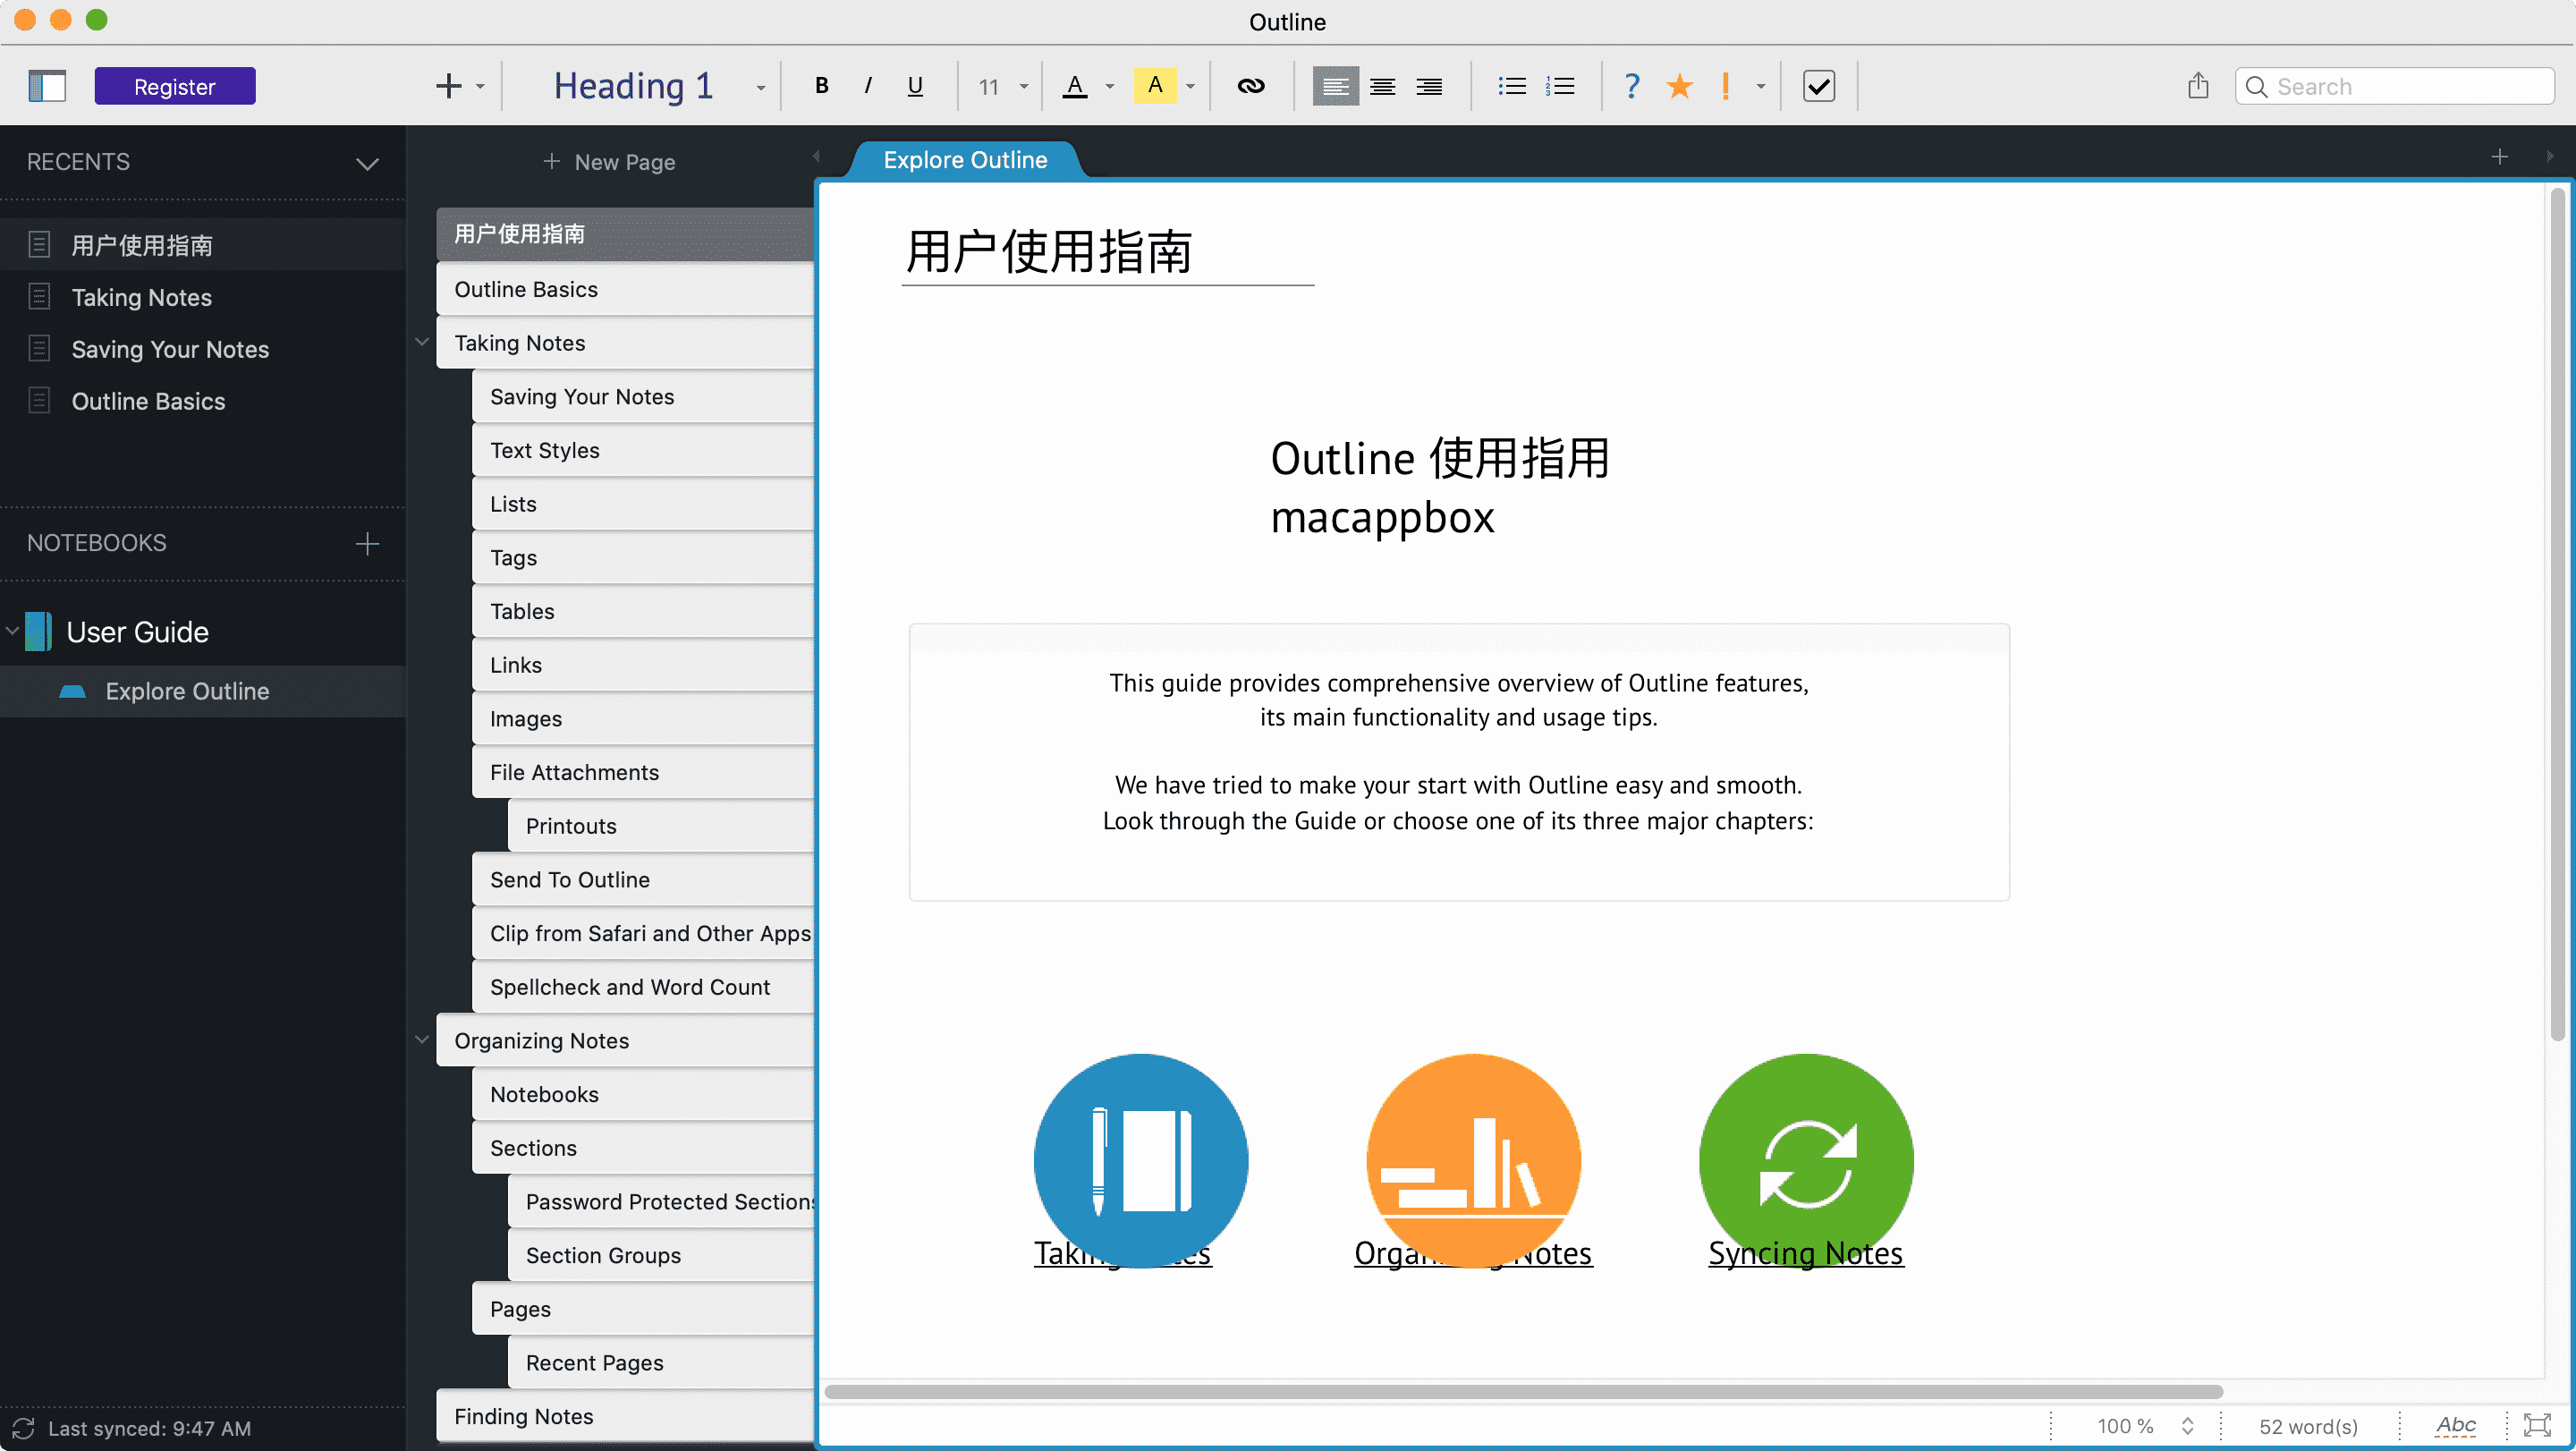Viewport: 2576px width, 1451px height.
Task: Open the highlight color dropdown arrow
Action: click(x=1191, y=87)
